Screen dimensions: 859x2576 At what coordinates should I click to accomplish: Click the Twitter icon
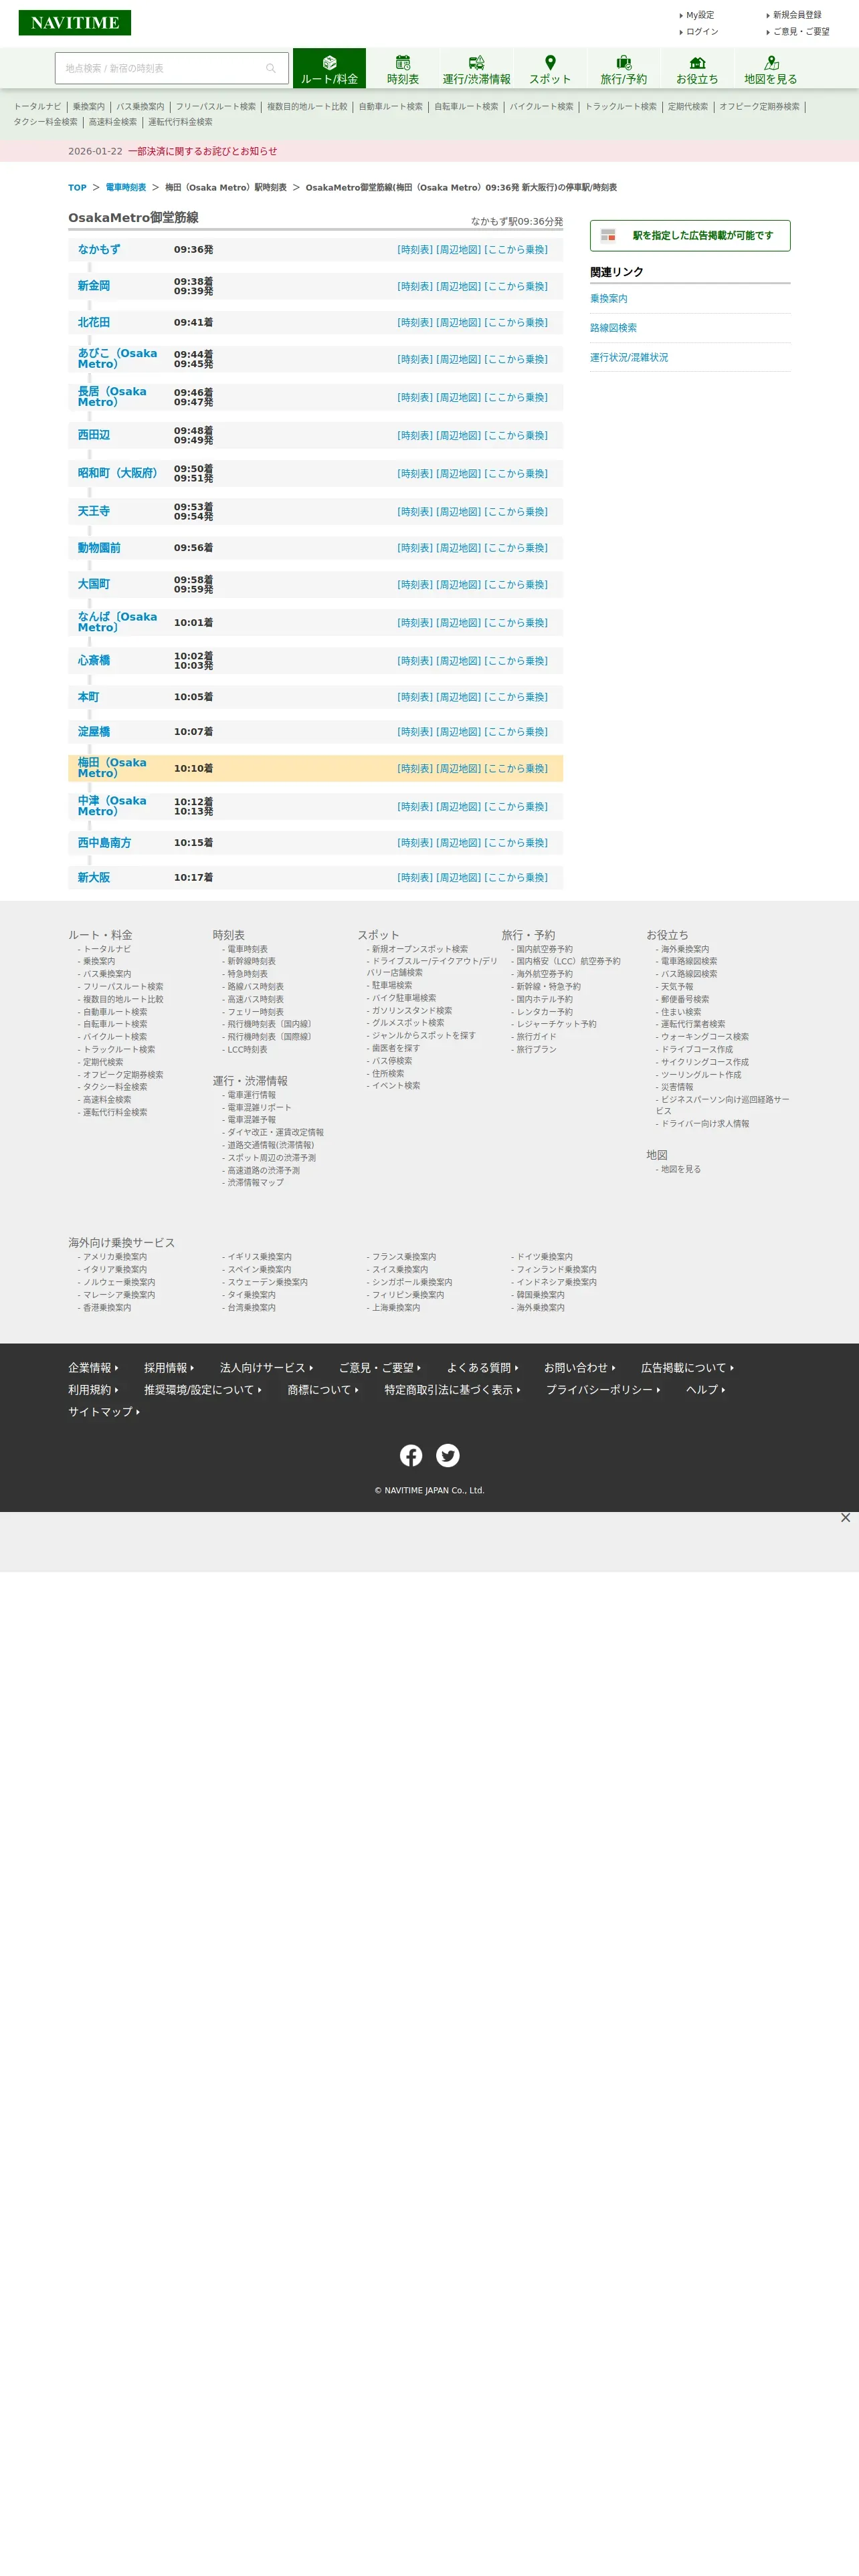click(448, 1456)
